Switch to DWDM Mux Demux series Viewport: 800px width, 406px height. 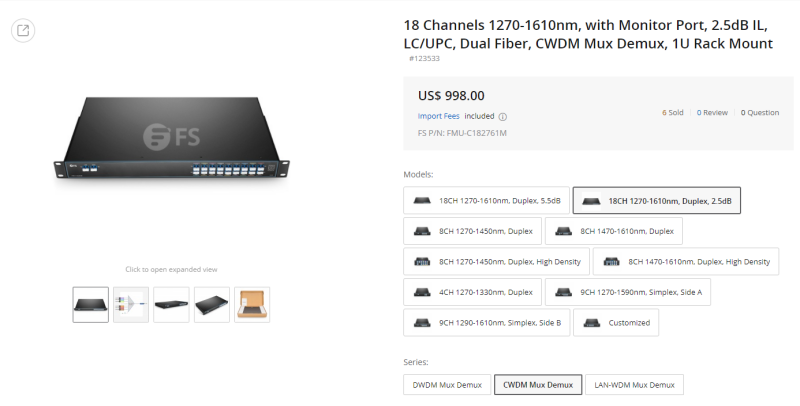[447, 385]
